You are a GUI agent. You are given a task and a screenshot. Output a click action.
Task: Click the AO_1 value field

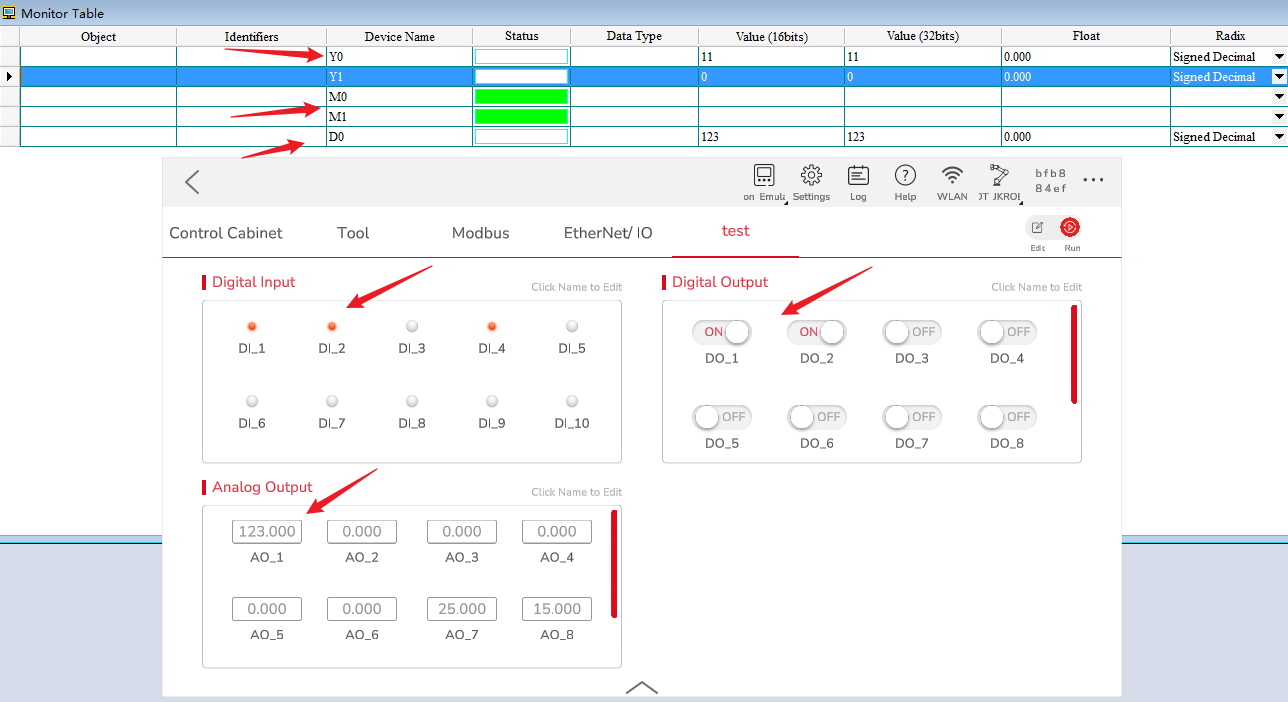pos(267,532)
